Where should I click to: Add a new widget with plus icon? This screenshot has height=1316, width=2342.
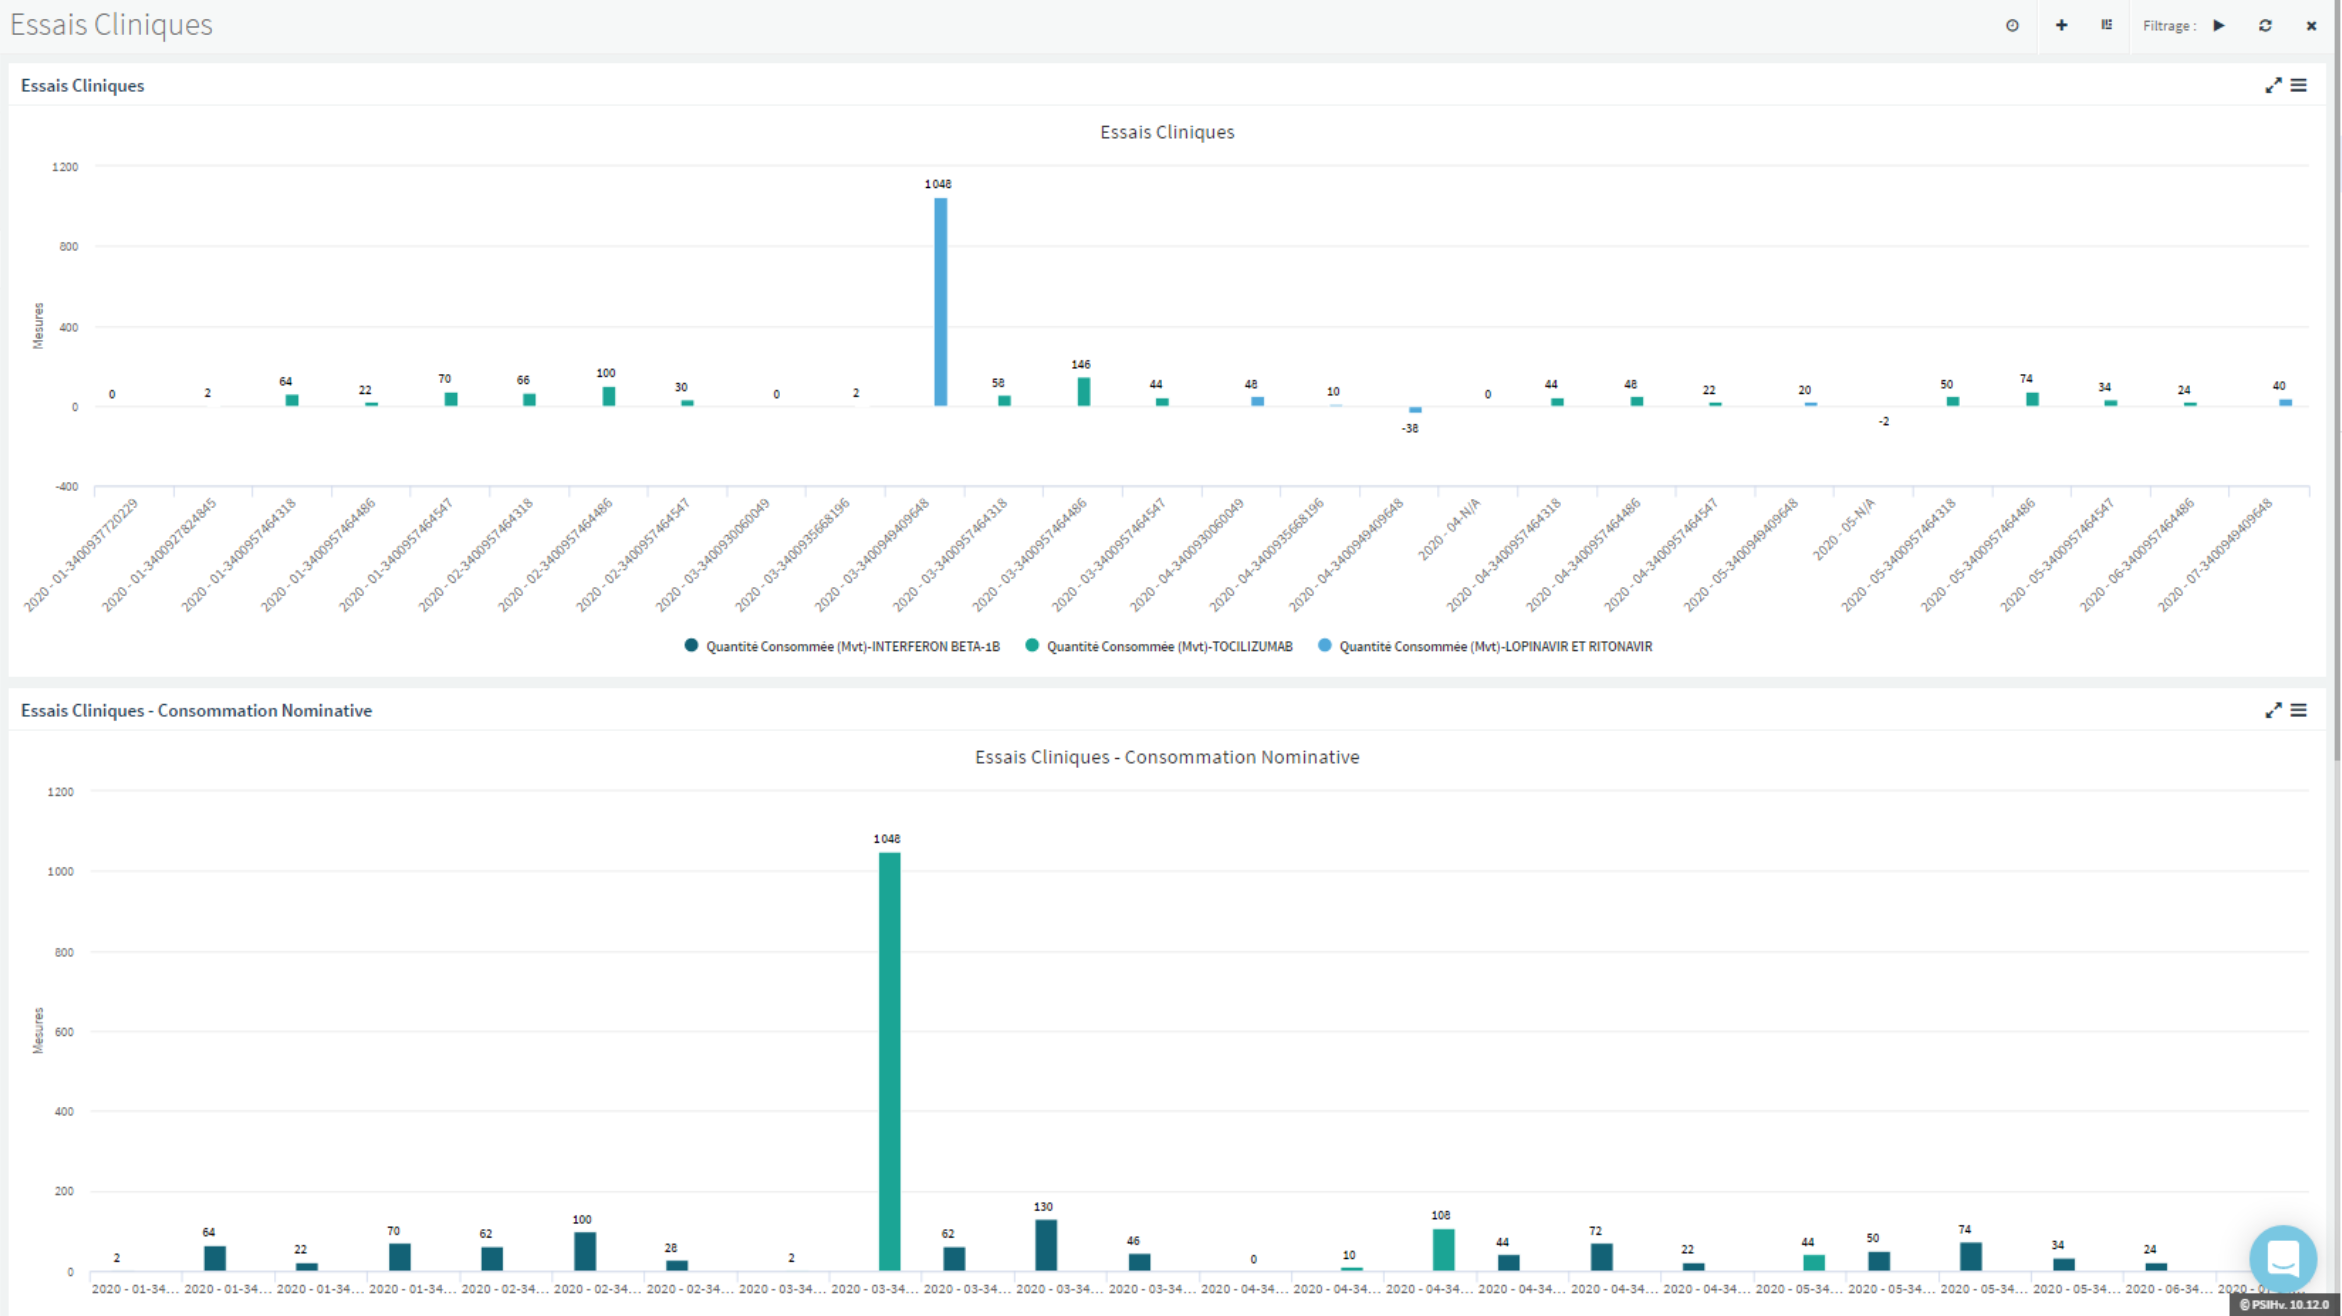[2061, 26]
